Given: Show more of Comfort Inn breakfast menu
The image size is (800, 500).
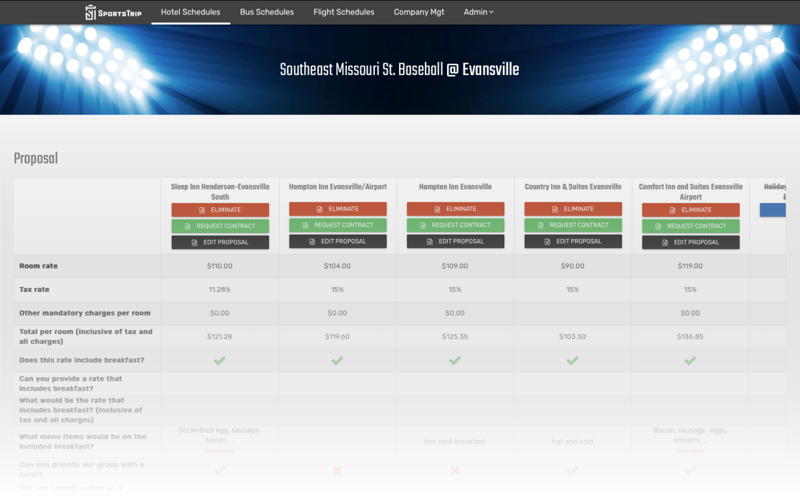Looking at the screenshot, I should pos(690,451).
